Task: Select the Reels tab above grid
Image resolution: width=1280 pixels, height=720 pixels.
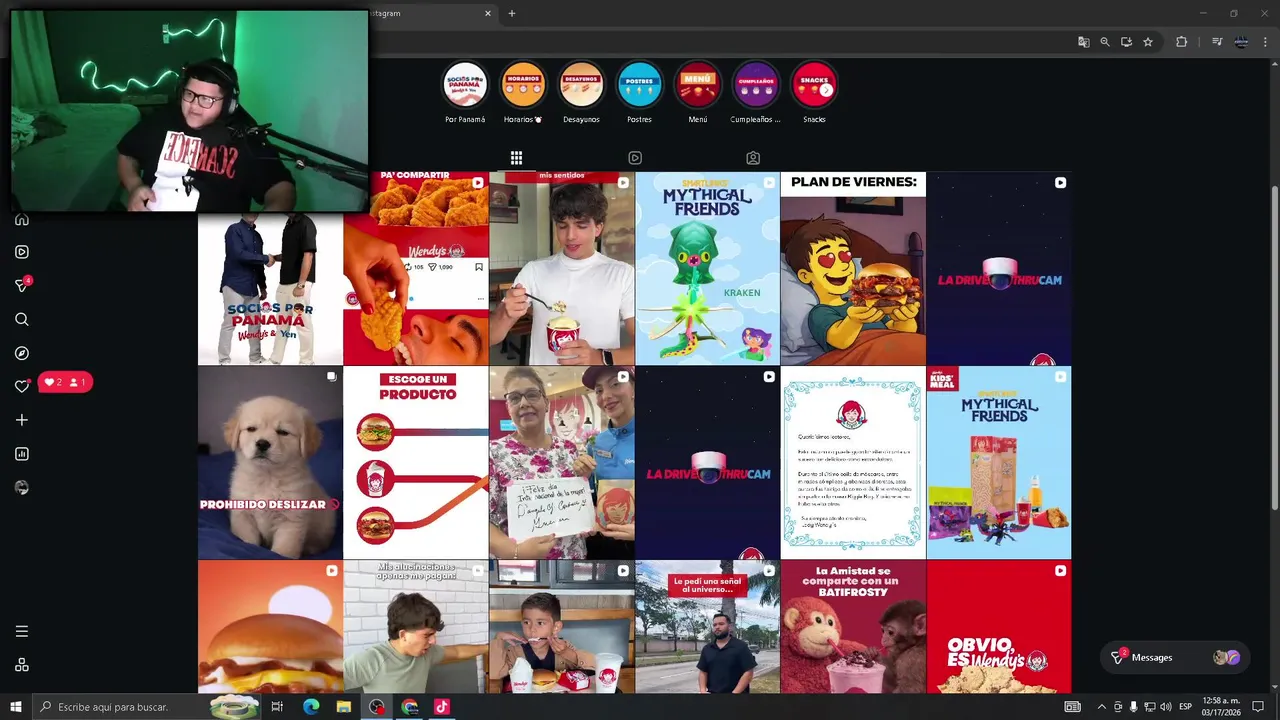Action: [635, 158]
